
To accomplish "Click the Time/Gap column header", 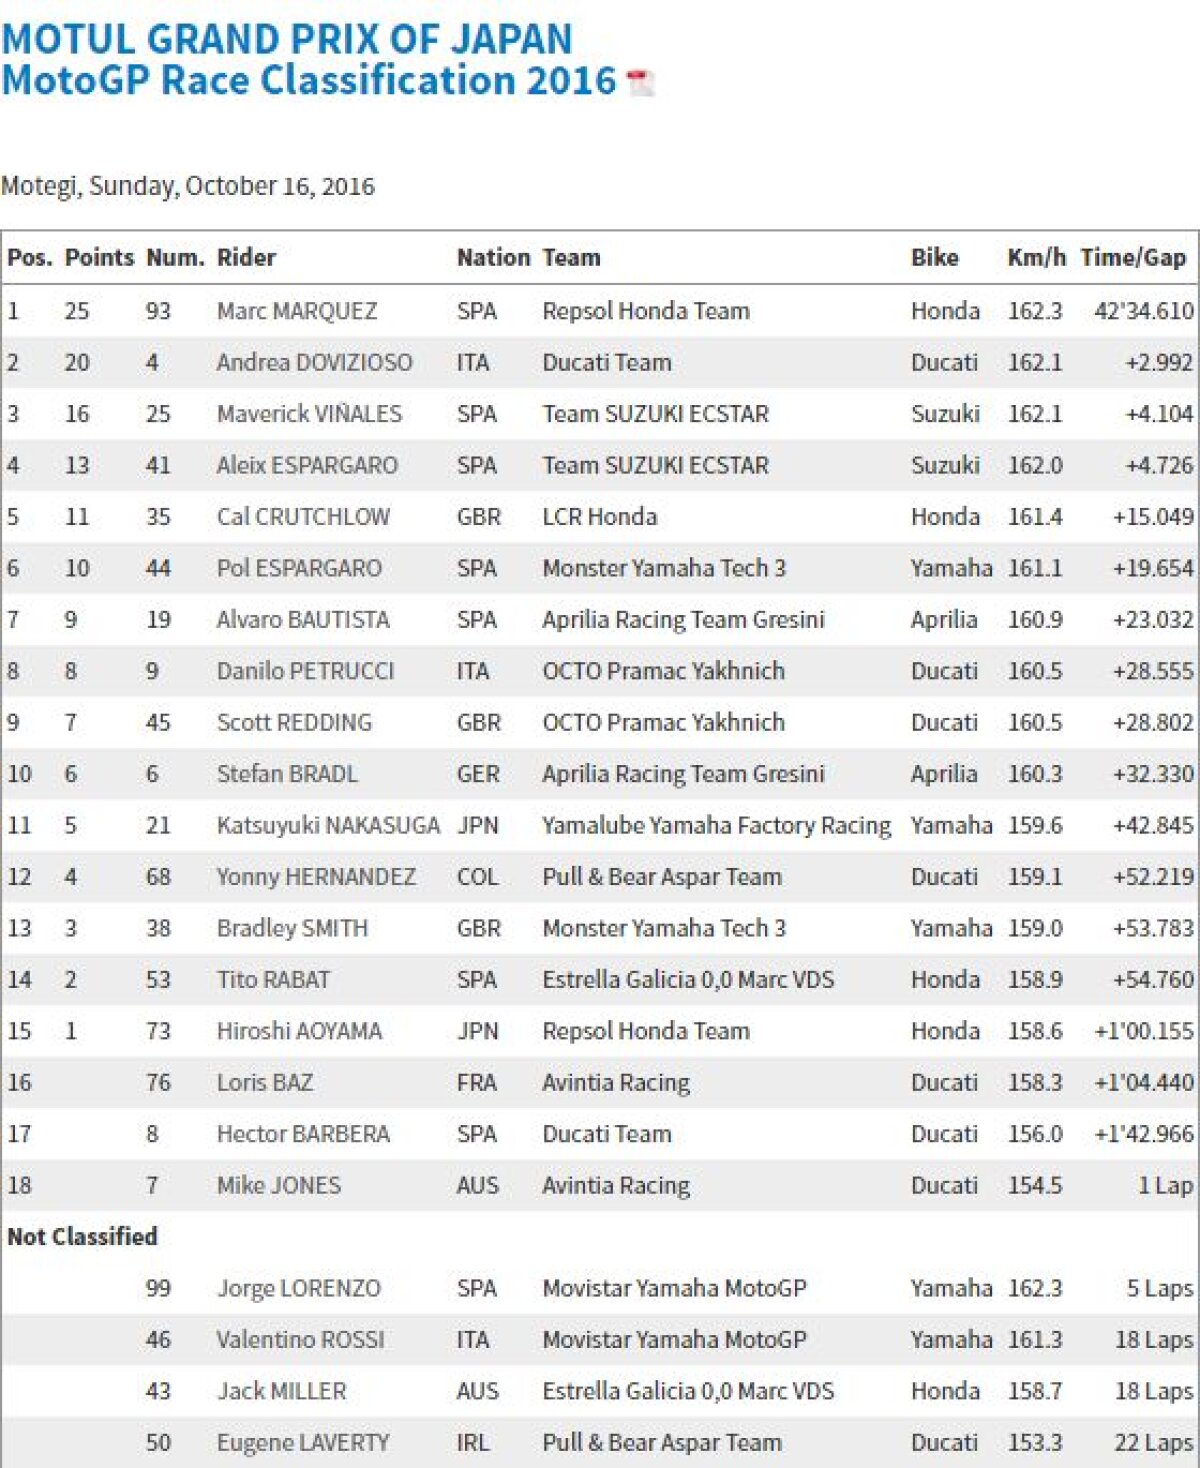I will coord(1133,258).
